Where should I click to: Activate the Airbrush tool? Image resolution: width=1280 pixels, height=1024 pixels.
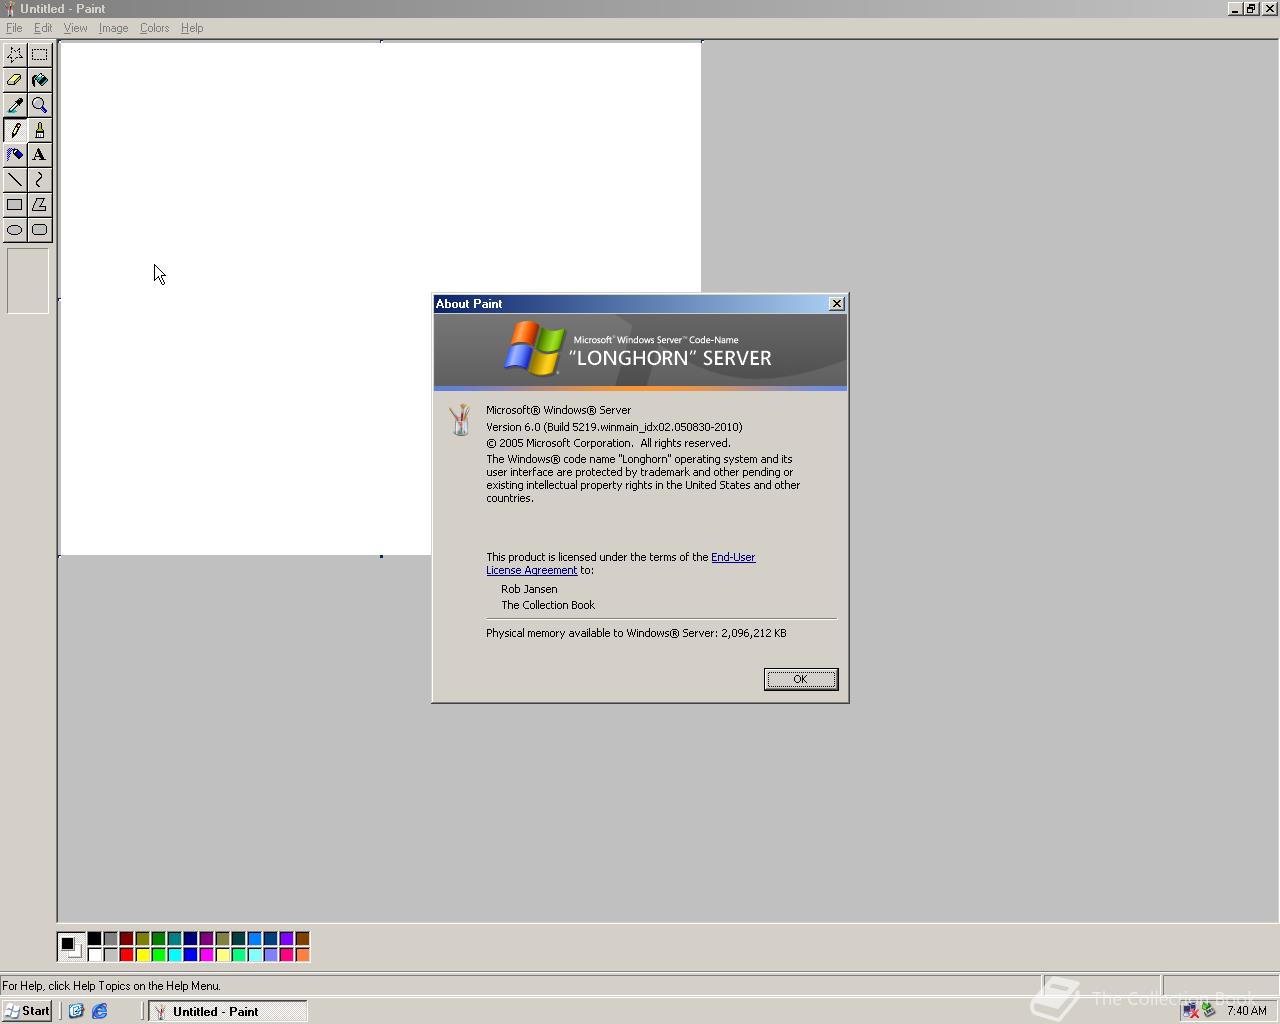point(15,155)
